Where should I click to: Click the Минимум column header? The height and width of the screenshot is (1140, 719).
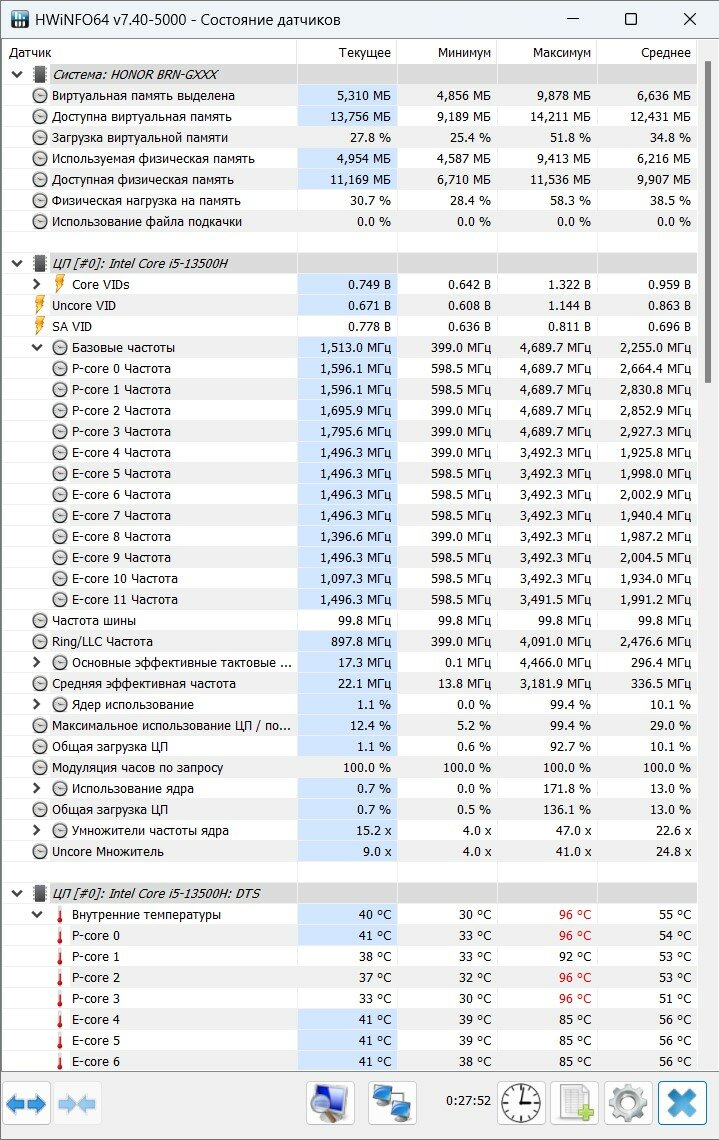pos(447,52)
